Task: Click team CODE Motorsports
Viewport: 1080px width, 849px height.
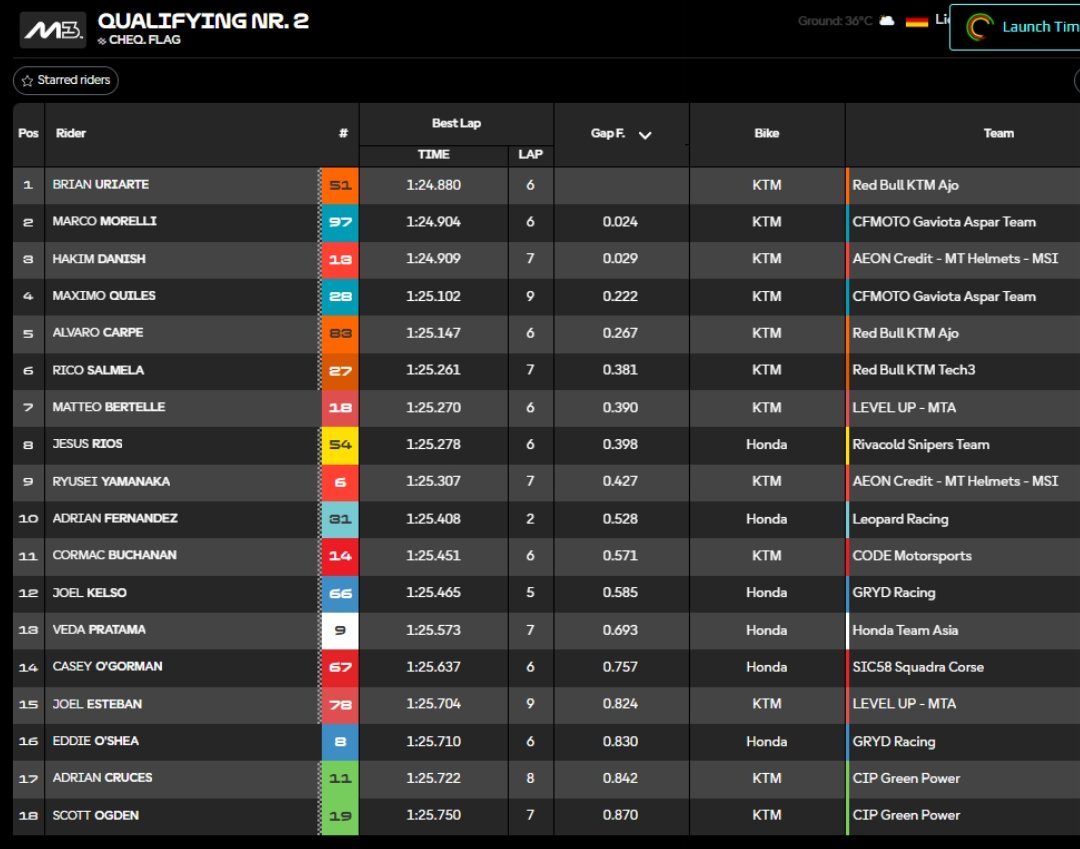Action: [x=912, y=556]
